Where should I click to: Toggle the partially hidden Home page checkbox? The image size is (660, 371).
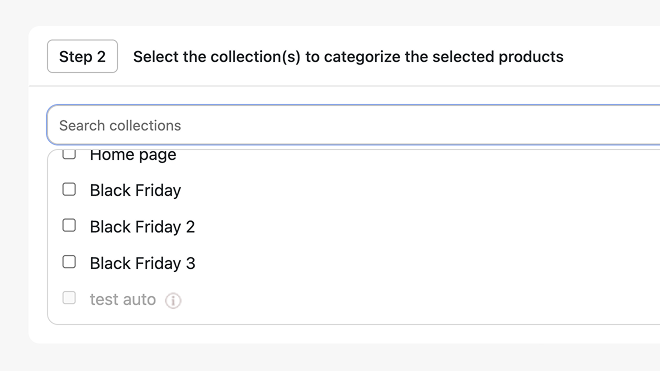69,155
